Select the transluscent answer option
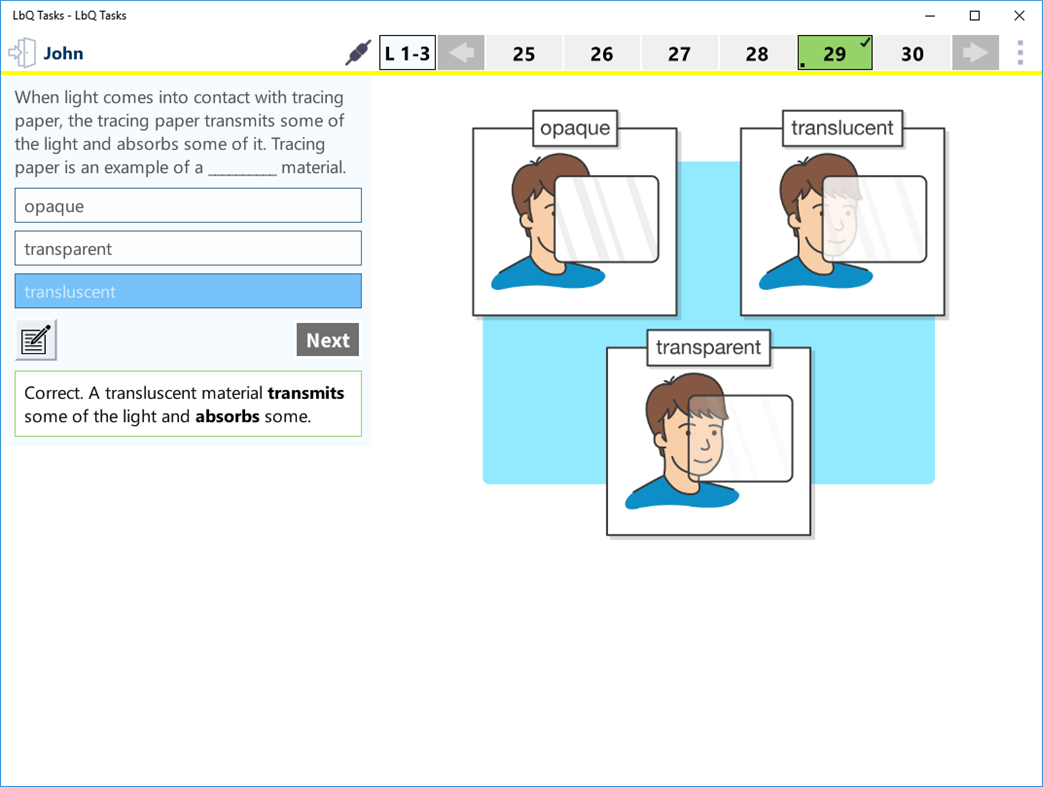1043x787 pixels. pyautogui.click(x=188, y=291)
